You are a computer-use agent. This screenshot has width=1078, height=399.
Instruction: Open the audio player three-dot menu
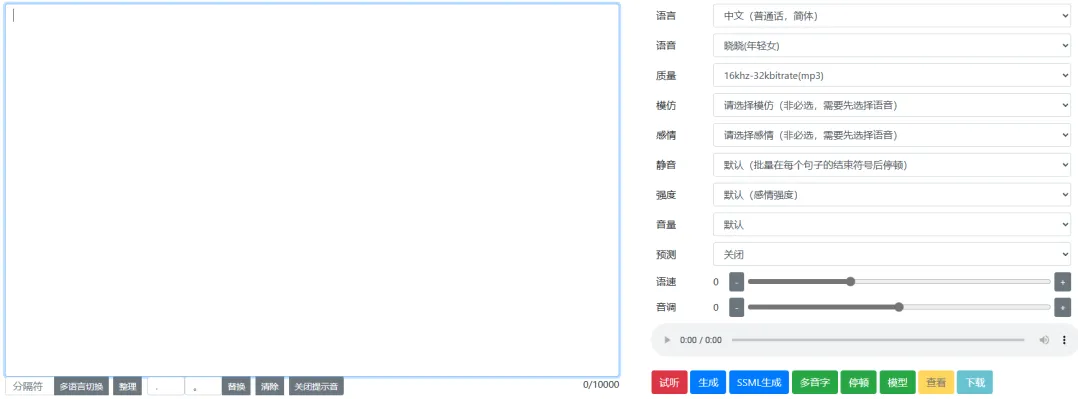pos(1064,340)
